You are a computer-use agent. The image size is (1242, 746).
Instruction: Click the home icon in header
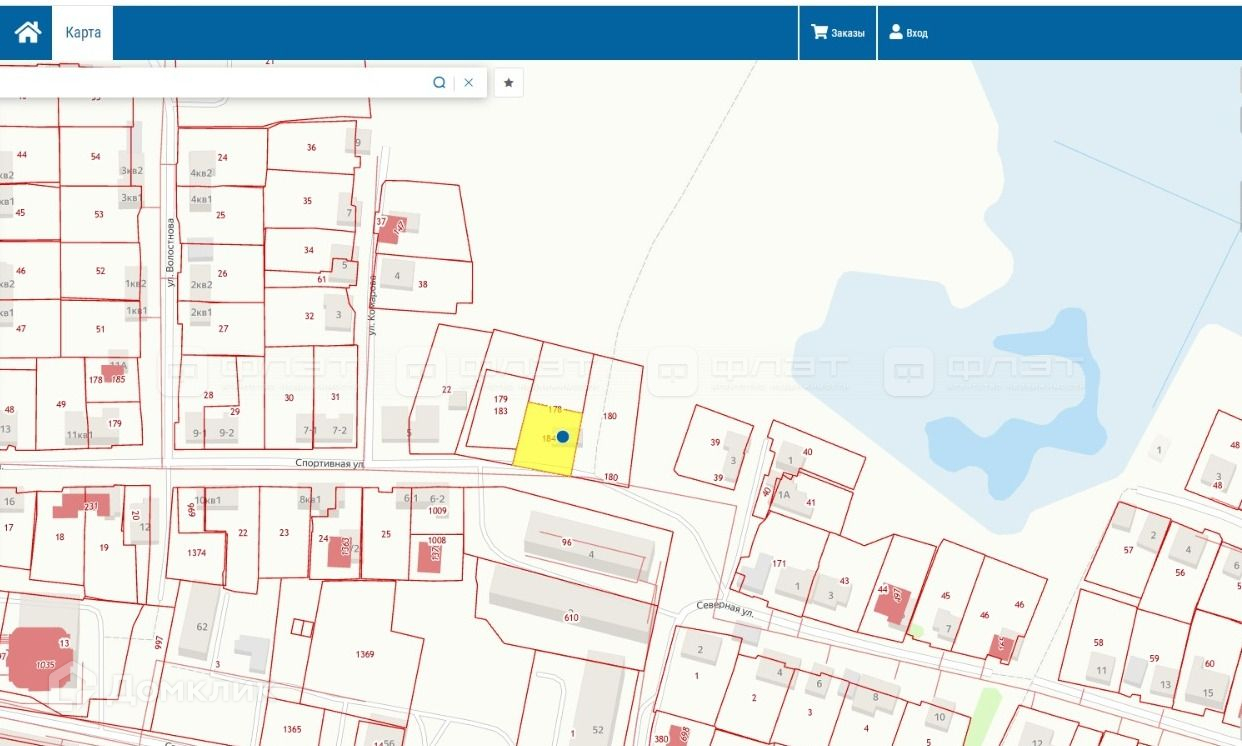point(27,32)
